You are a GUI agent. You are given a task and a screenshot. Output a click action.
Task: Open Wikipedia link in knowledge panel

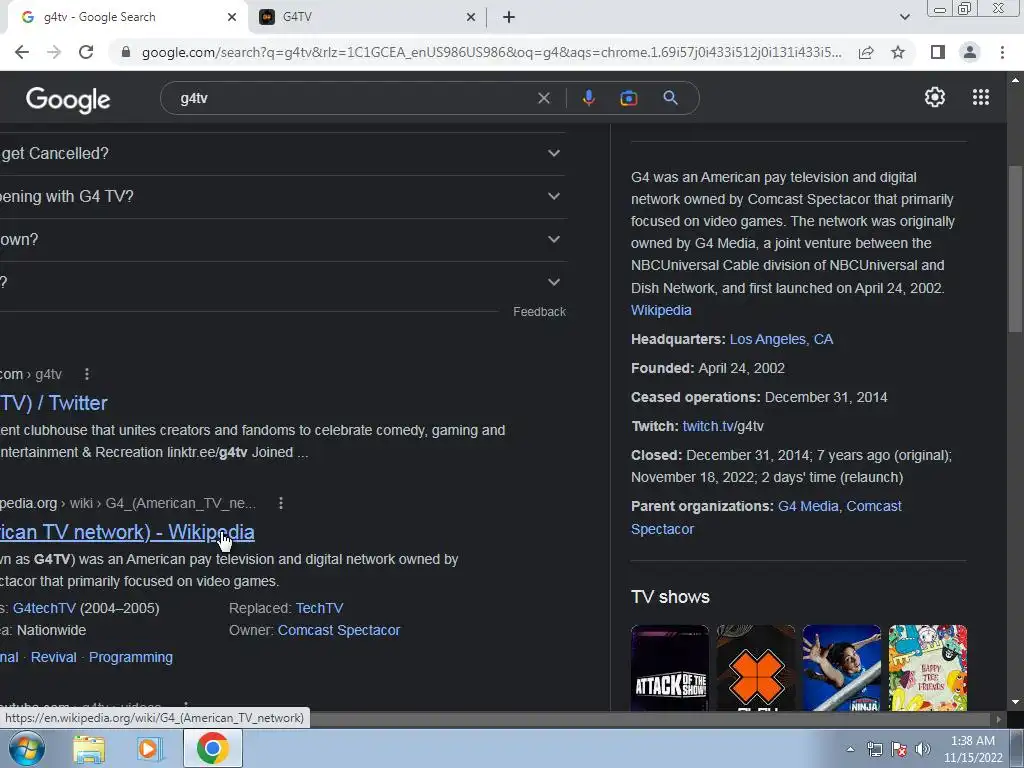pyautogui.click(x=661, y=310)
